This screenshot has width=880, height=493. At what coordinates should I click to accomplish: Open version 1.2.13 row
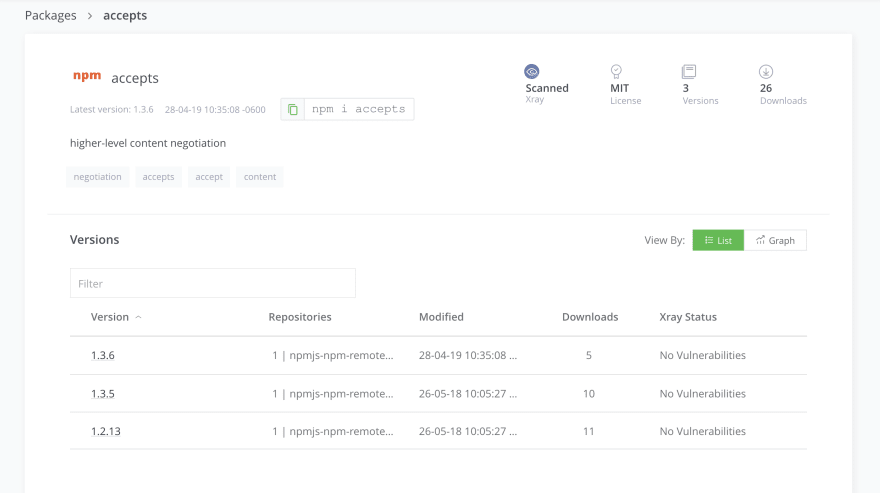click(105, 431)
